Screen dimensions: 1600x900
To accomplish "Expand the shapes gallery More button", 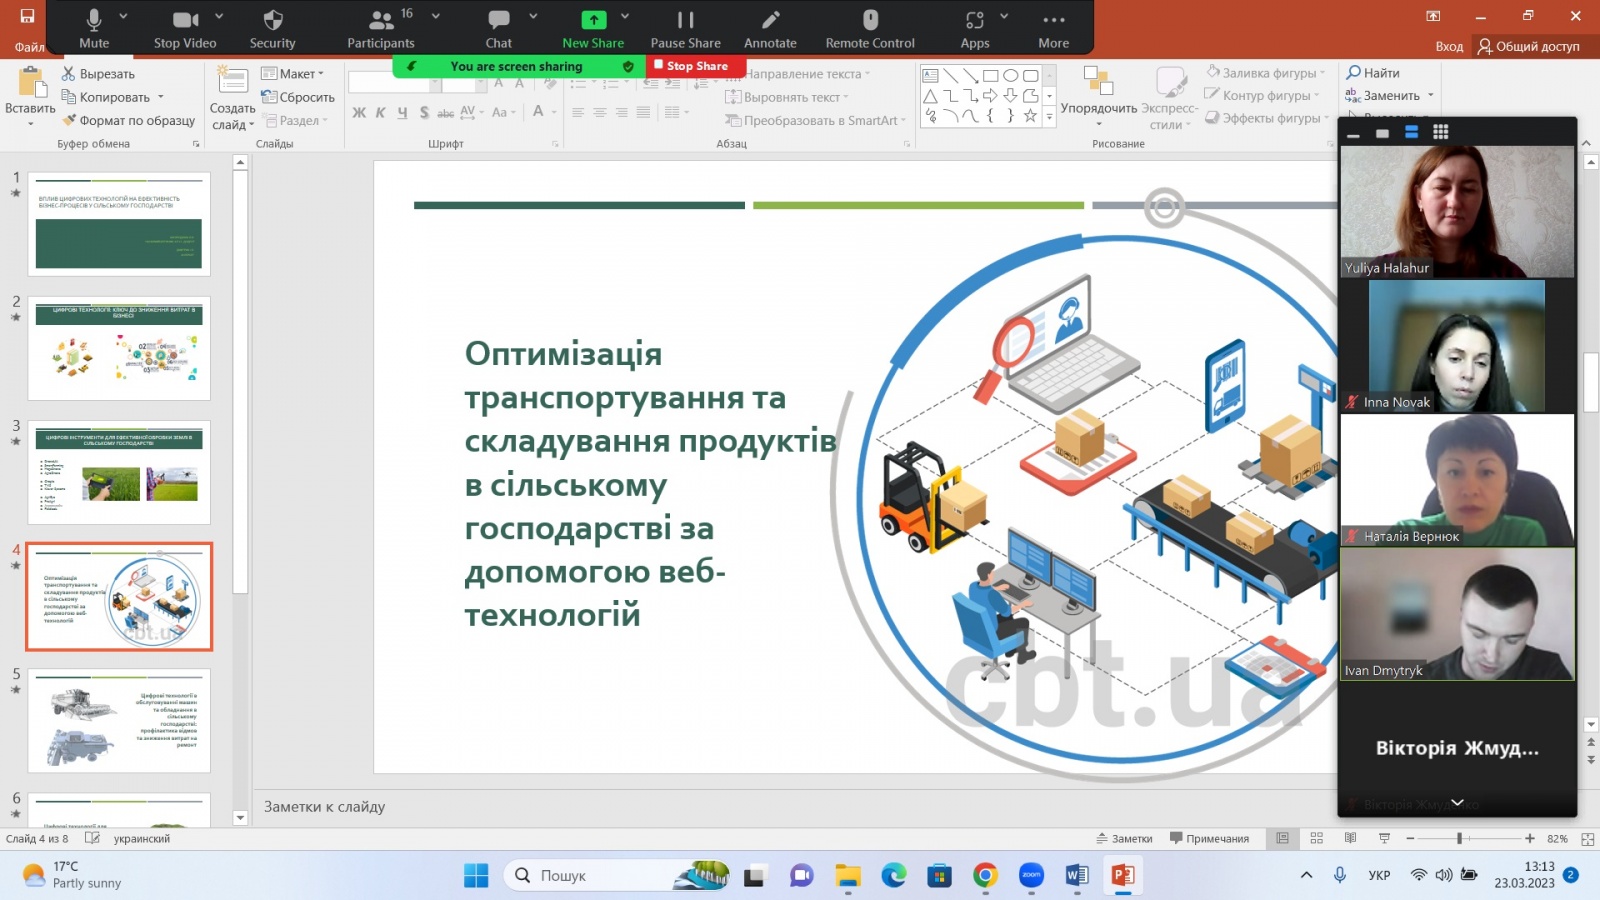I will coord(1049,117).
